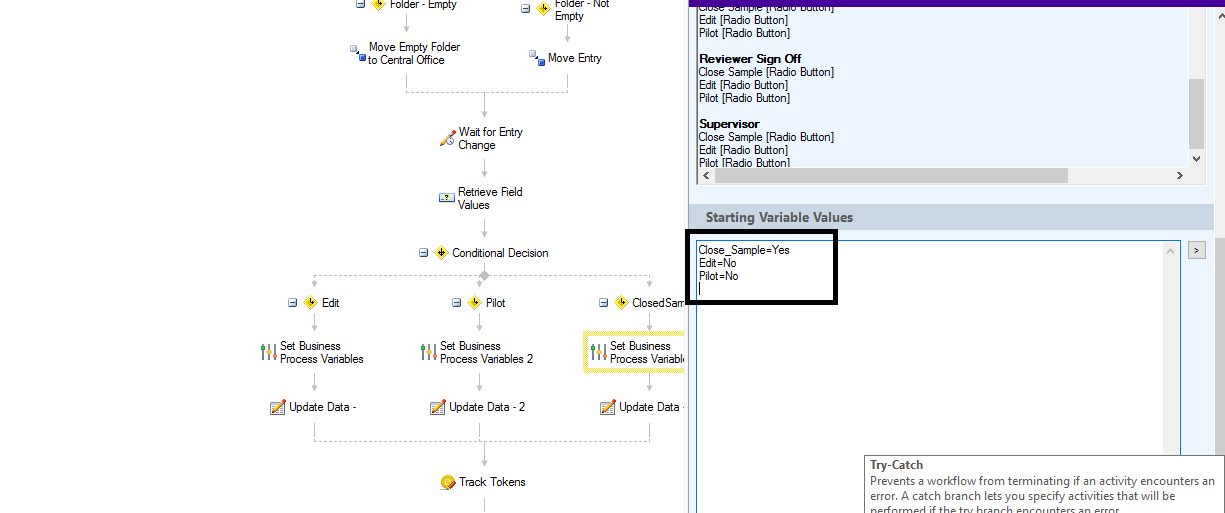Viewport: 1225px width, 513px height.
Task: Select the Folder - Not Empty diamond icon
Action: coord(543,8)
